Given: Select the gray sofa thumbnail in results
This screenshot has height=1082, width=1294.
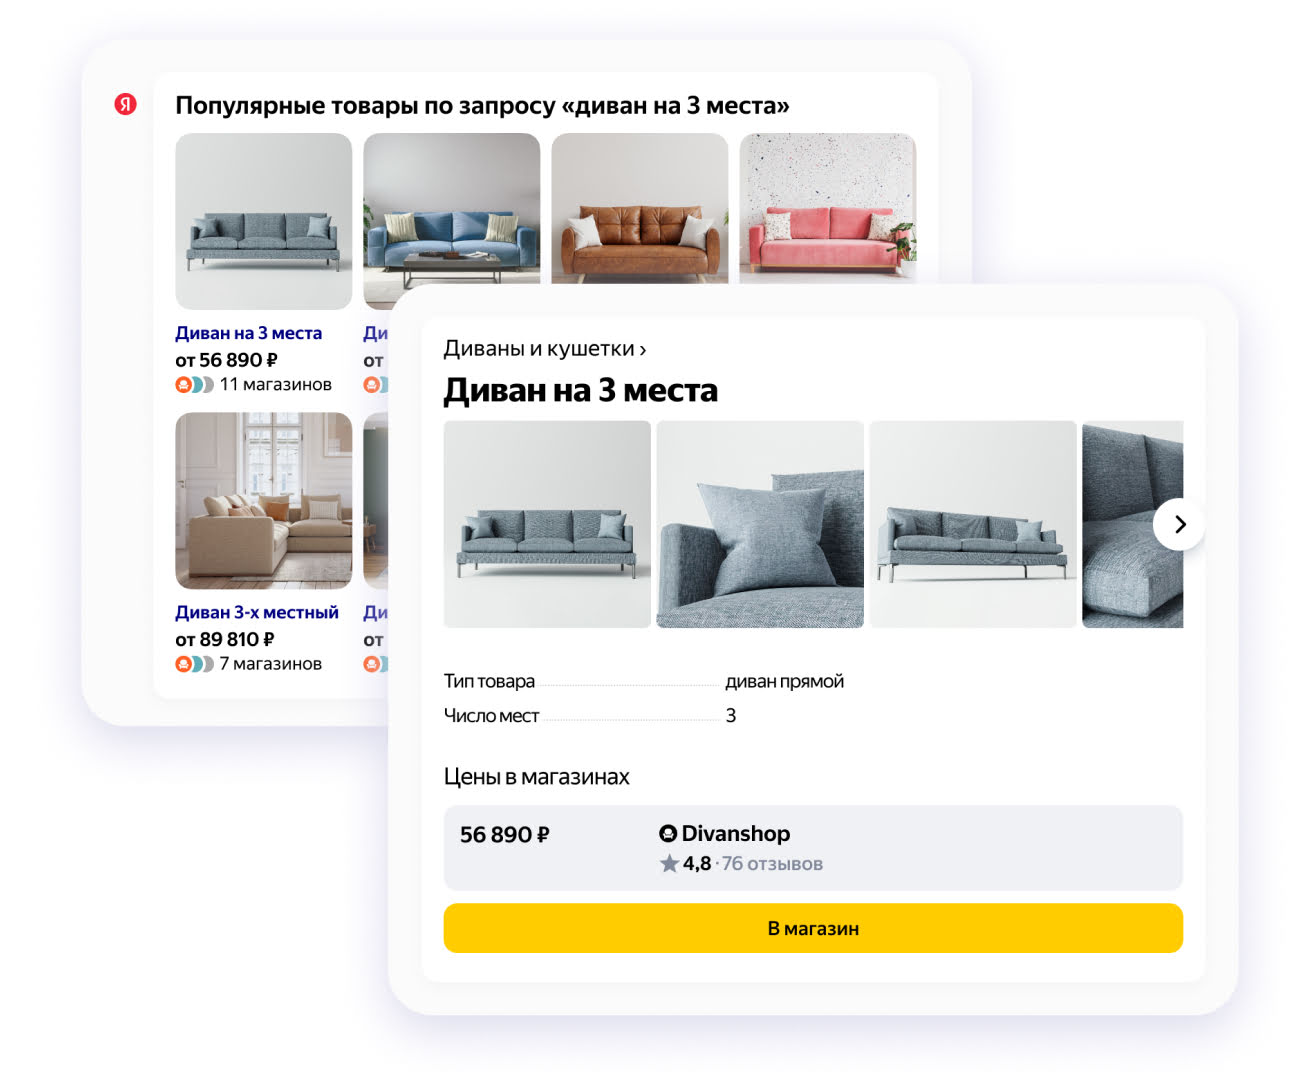Looking at the screenshot, I should [264, 221].
